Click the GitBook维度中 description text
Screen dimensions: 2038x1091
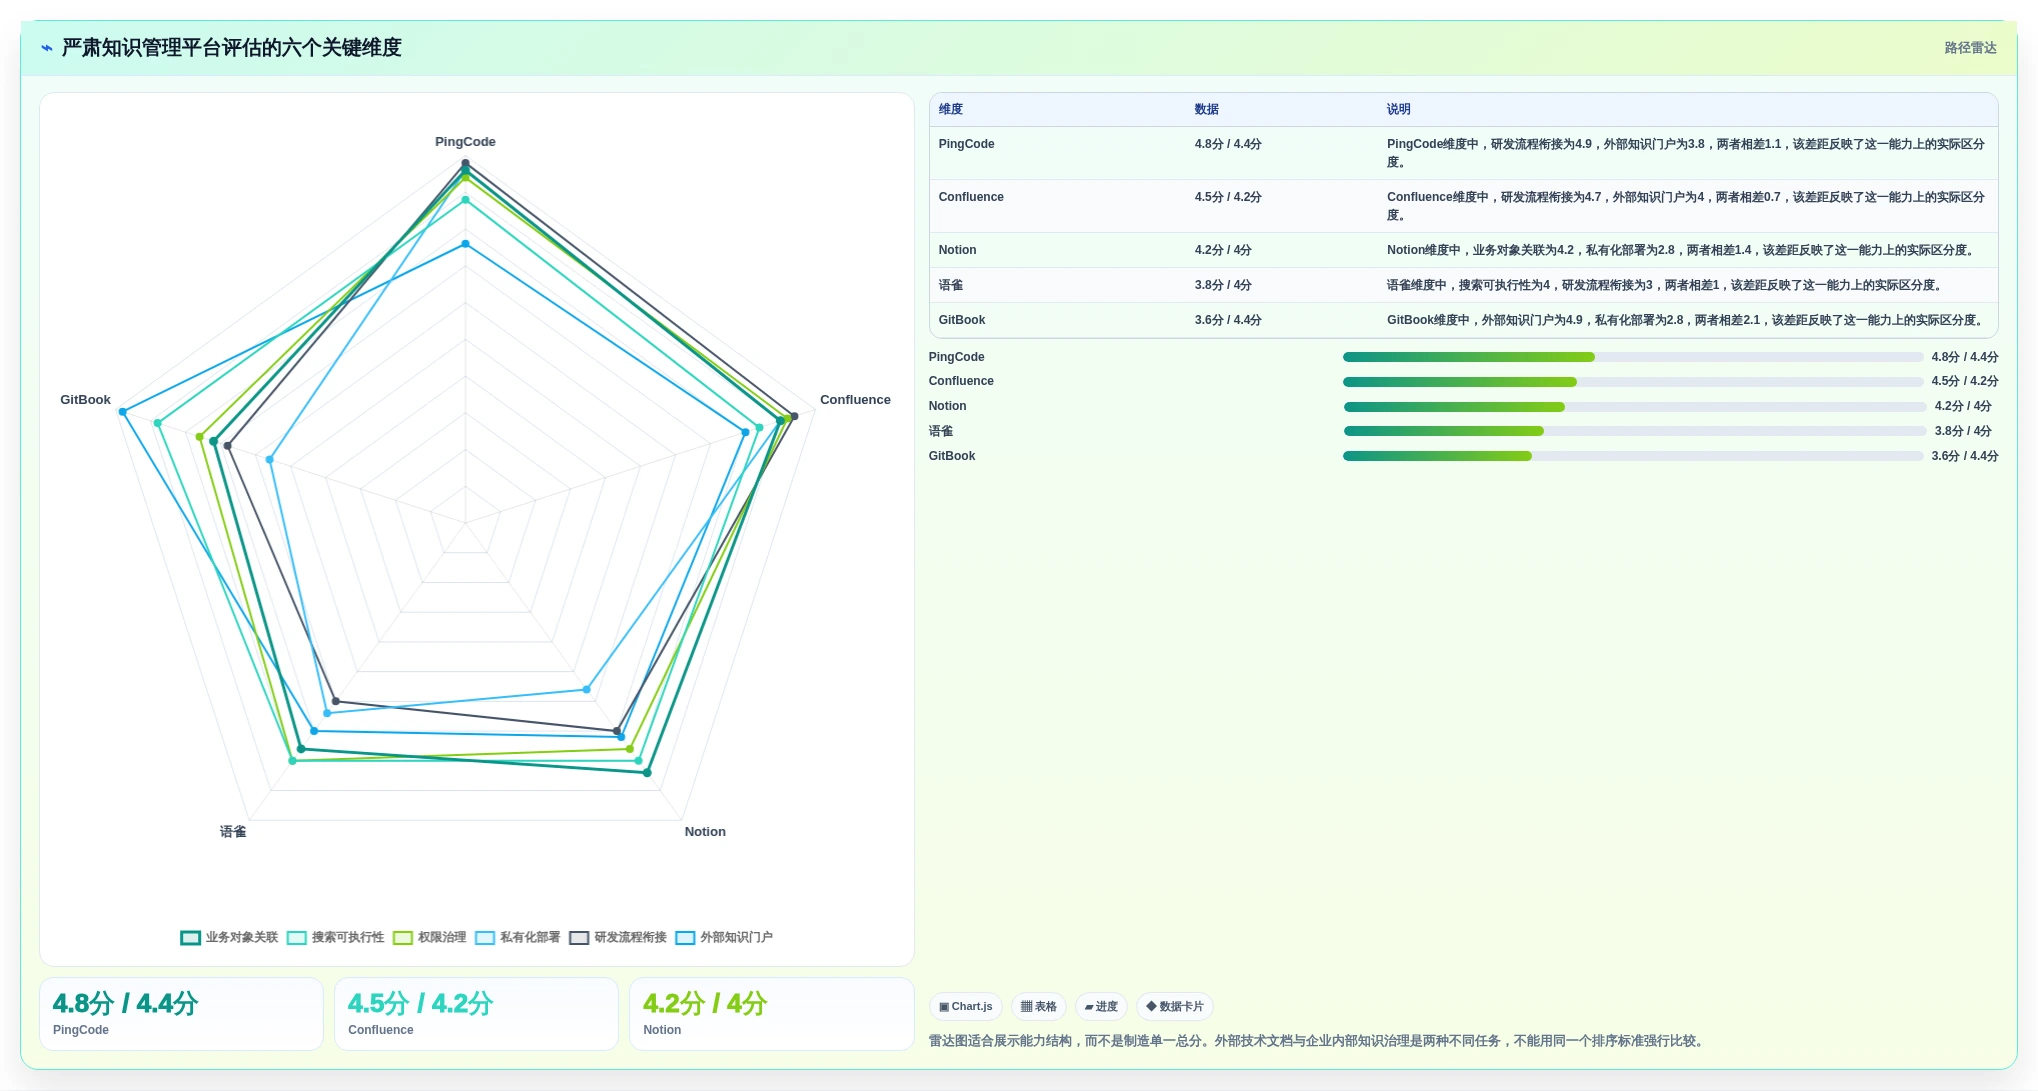1686,320
